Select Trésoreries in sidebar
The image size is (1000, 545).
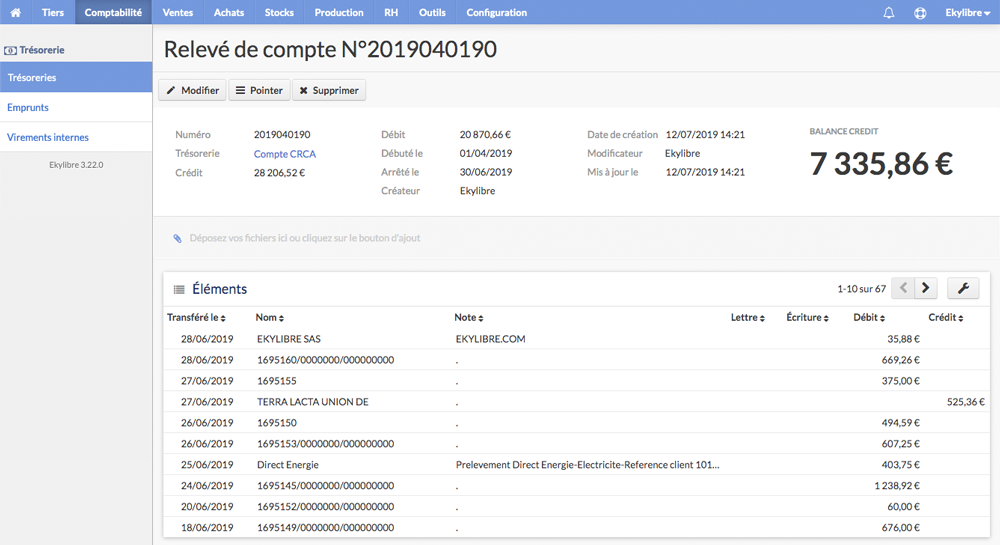[76, 77]
